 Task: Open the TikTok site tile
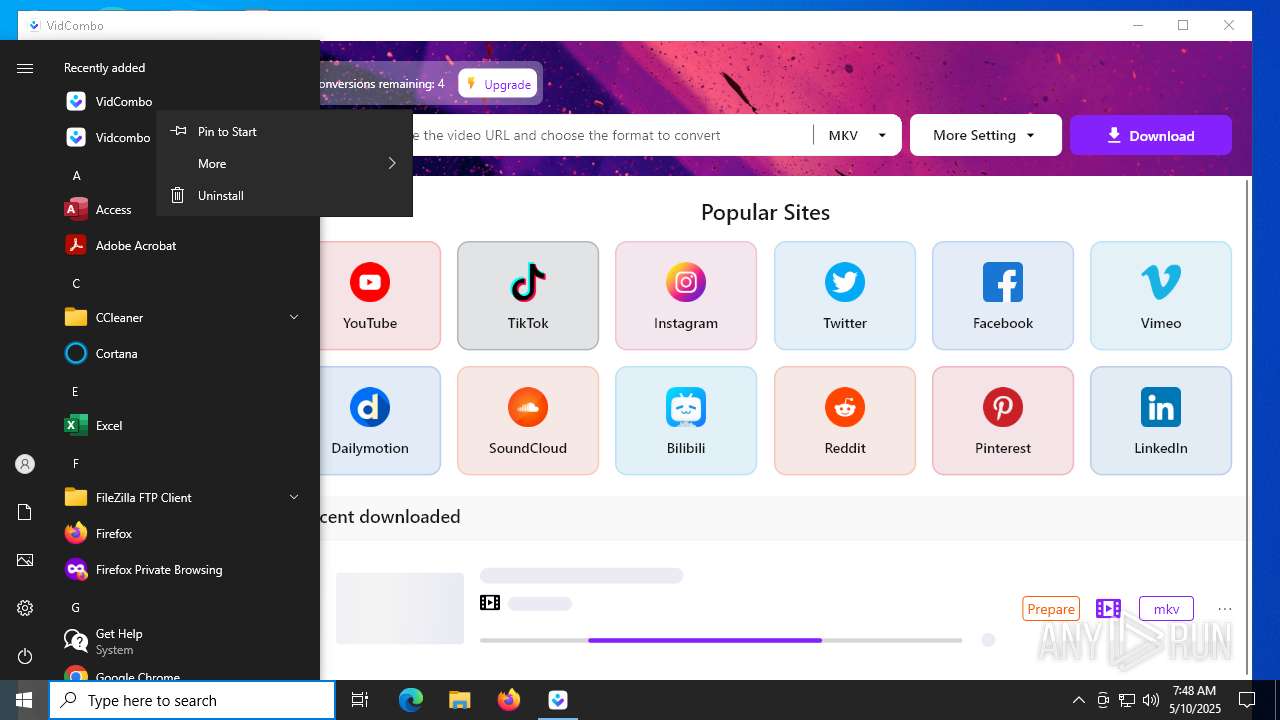(x=528, y=296)
